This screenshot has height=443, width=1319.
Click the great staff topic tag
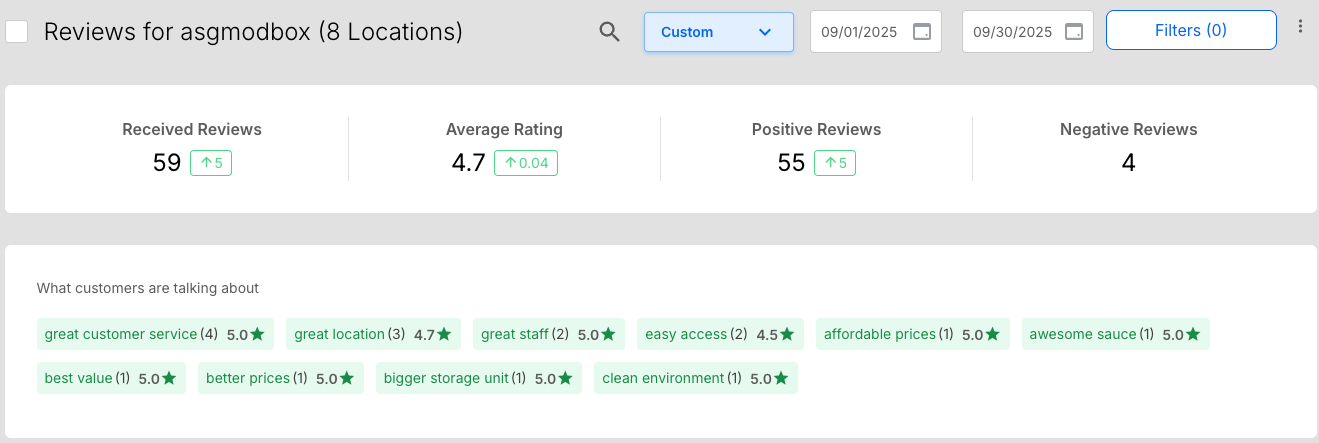pyautogui.click(x=548, y=334)
